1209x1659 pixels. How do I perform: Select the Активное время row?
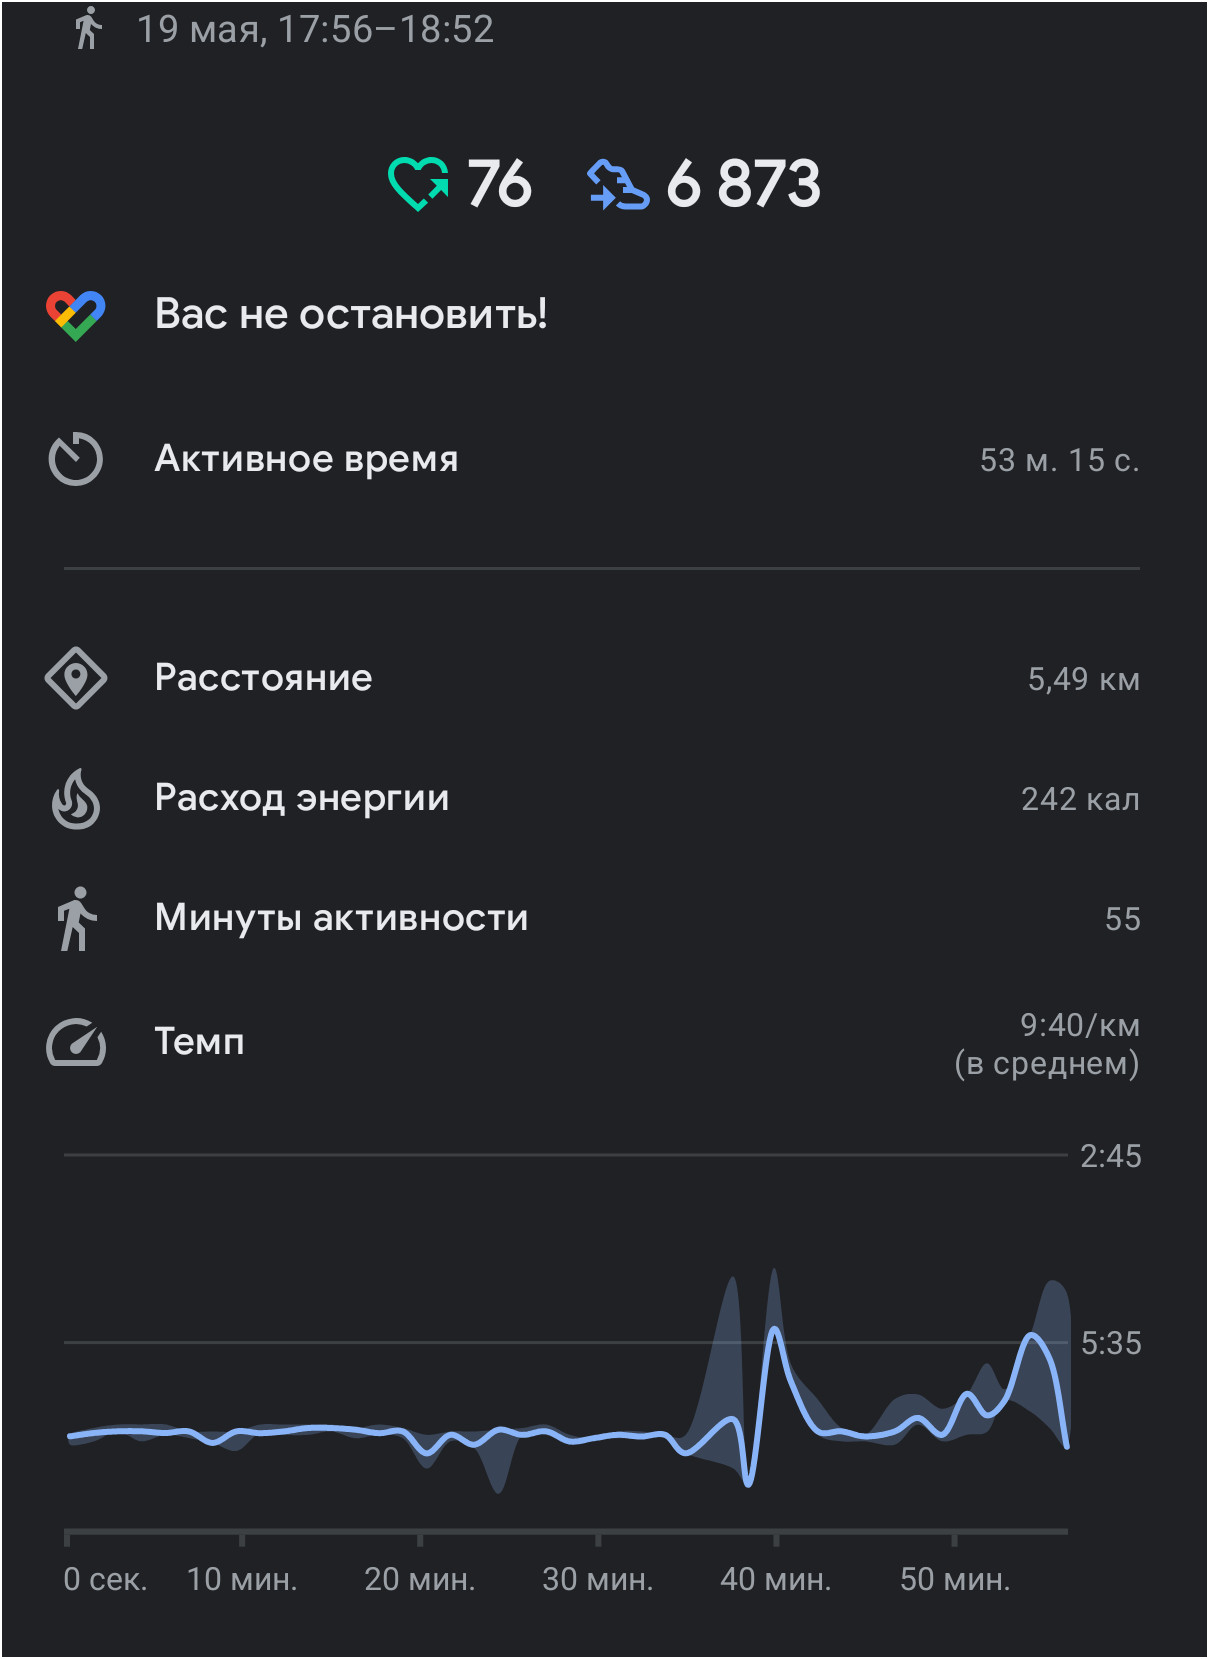coord(604,459)
